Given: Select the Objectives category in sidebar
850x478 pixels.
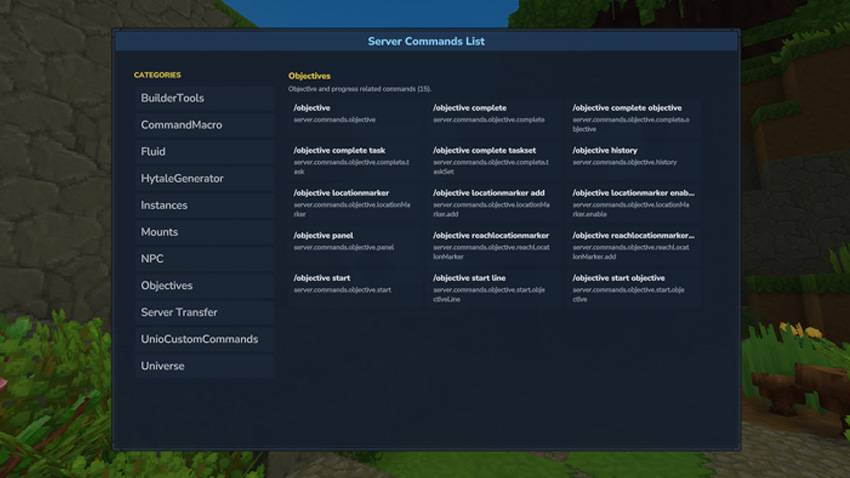Looking at the screenshot, I should (x=203, y=286).
